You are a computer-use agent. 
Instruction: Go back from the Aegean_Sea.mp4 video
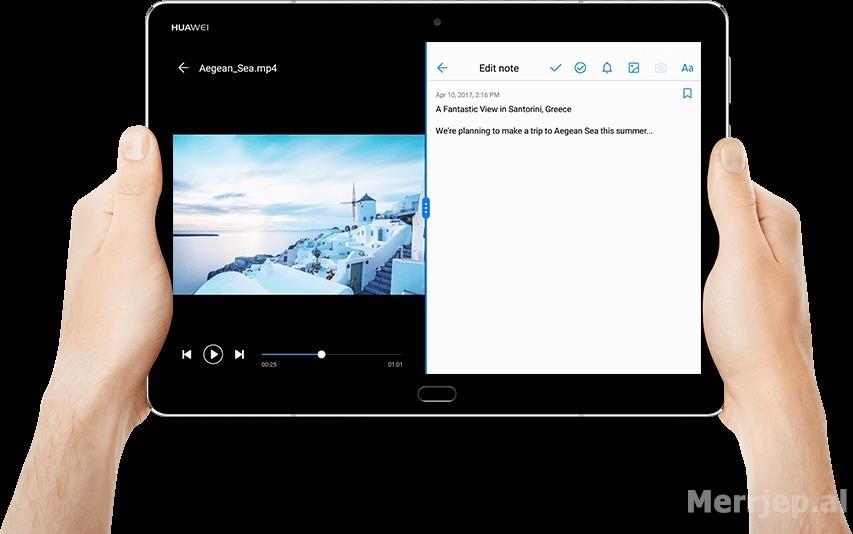tap(183, 68)
